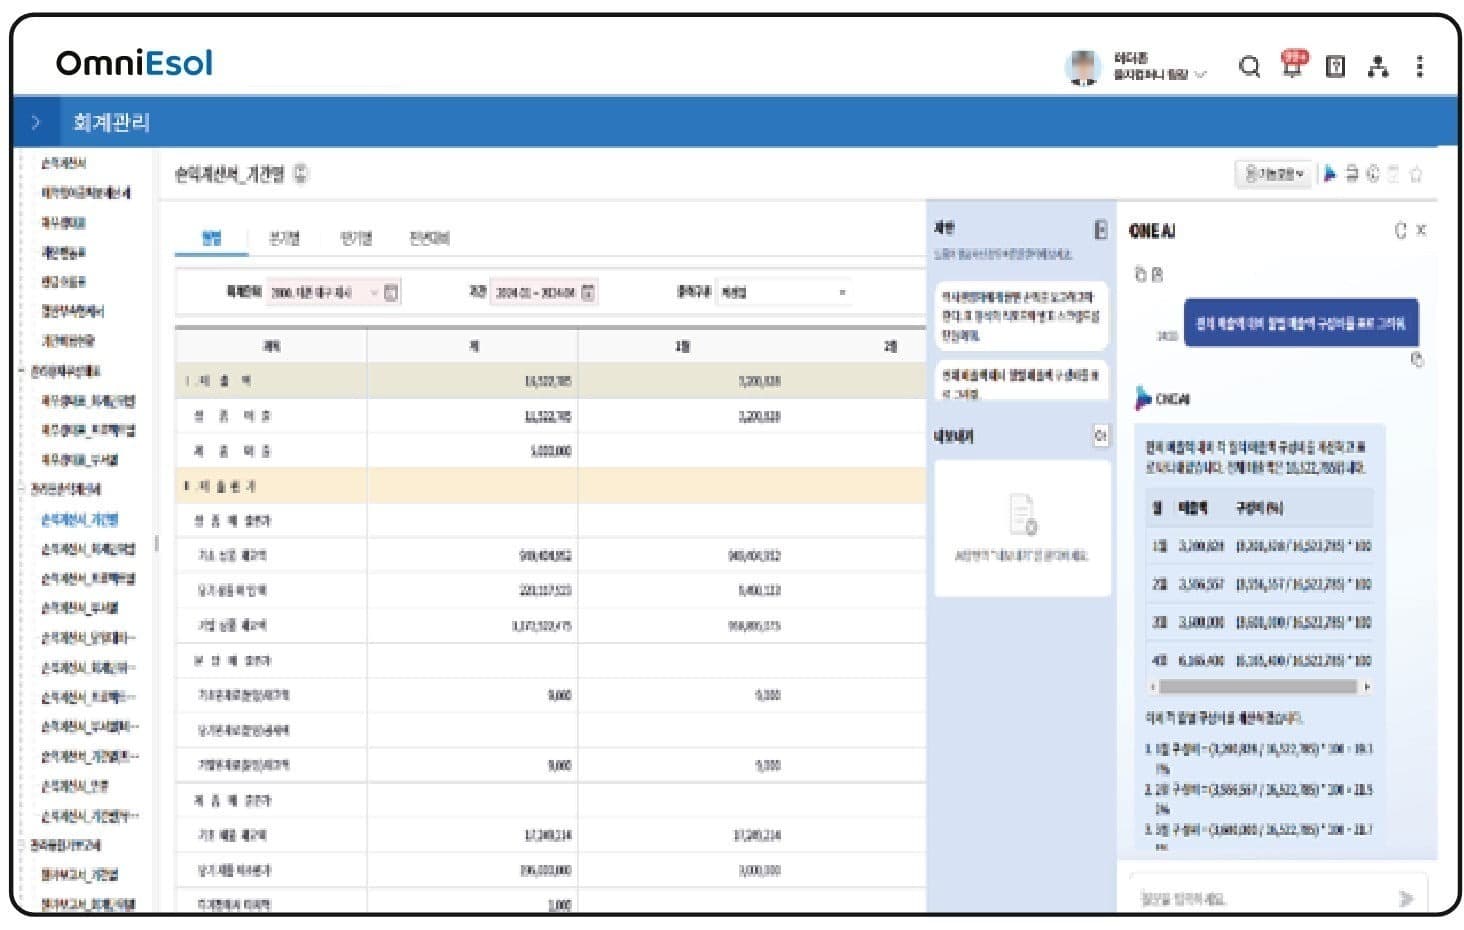1464x930 pixels.
Task: Open the function dropdown button in page toolbar
Action: [1273, 174]
